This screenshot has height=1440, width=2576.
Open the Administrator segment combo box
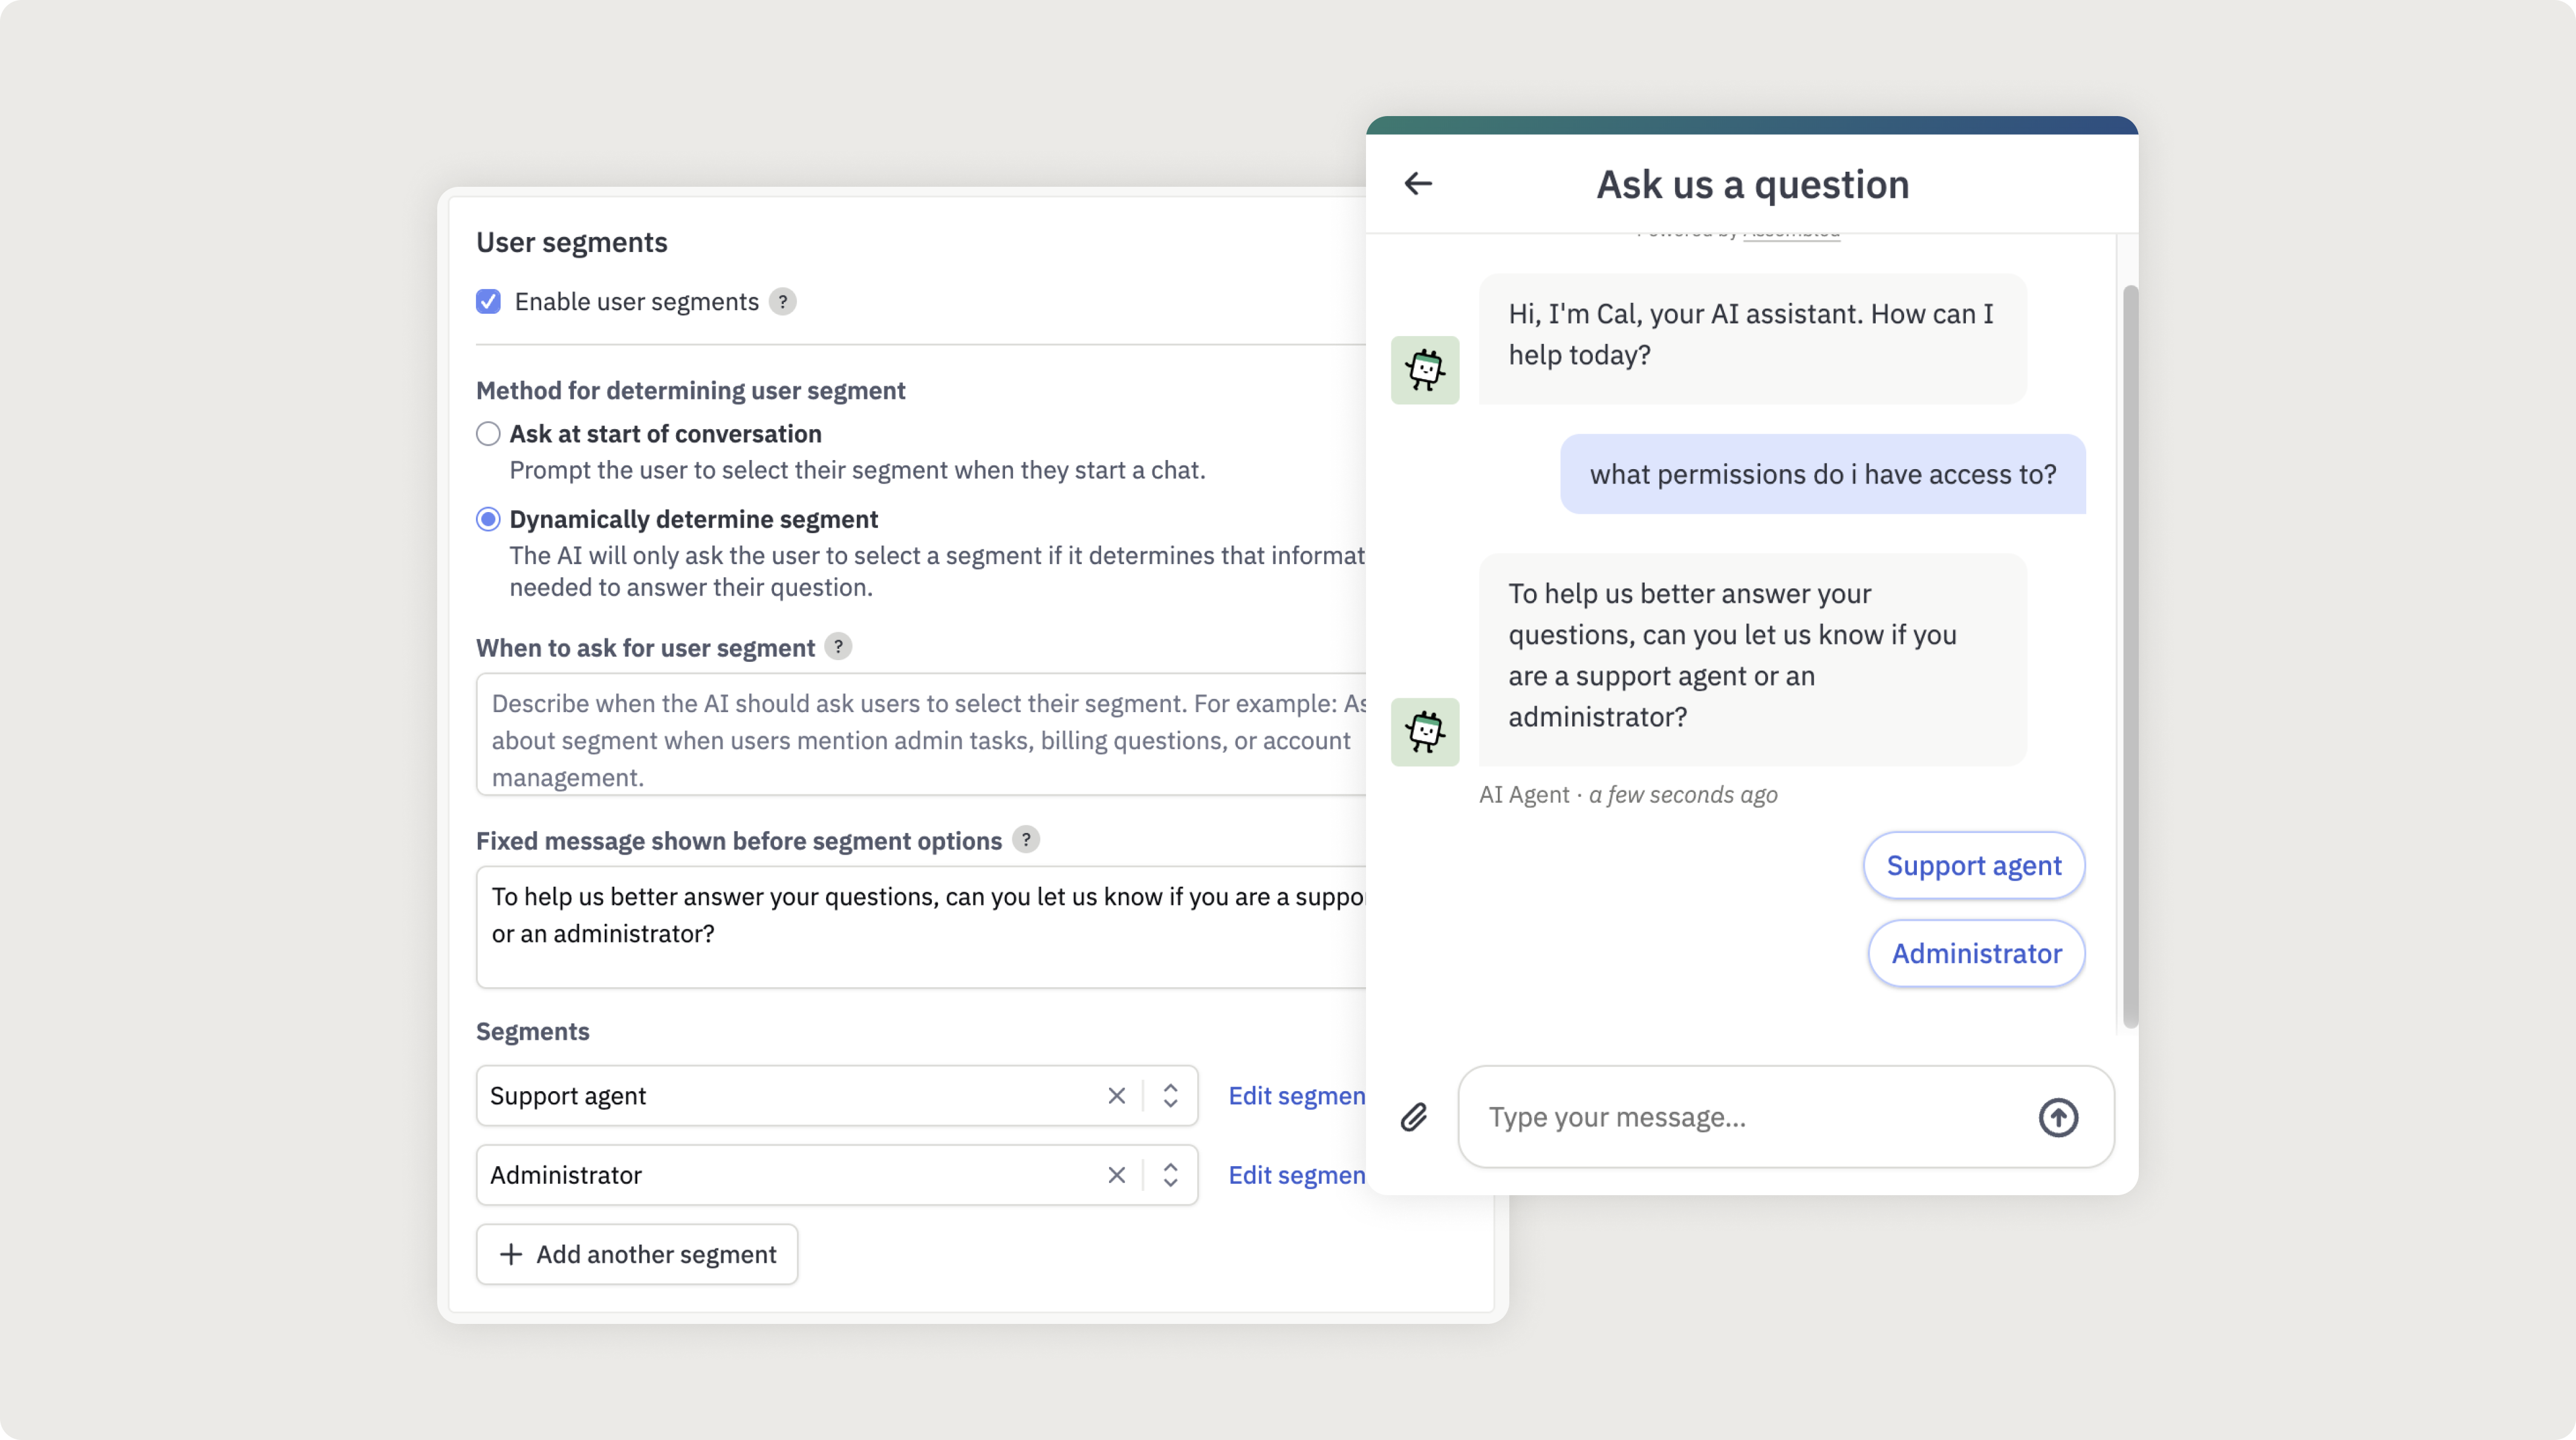click(837, 1175)
